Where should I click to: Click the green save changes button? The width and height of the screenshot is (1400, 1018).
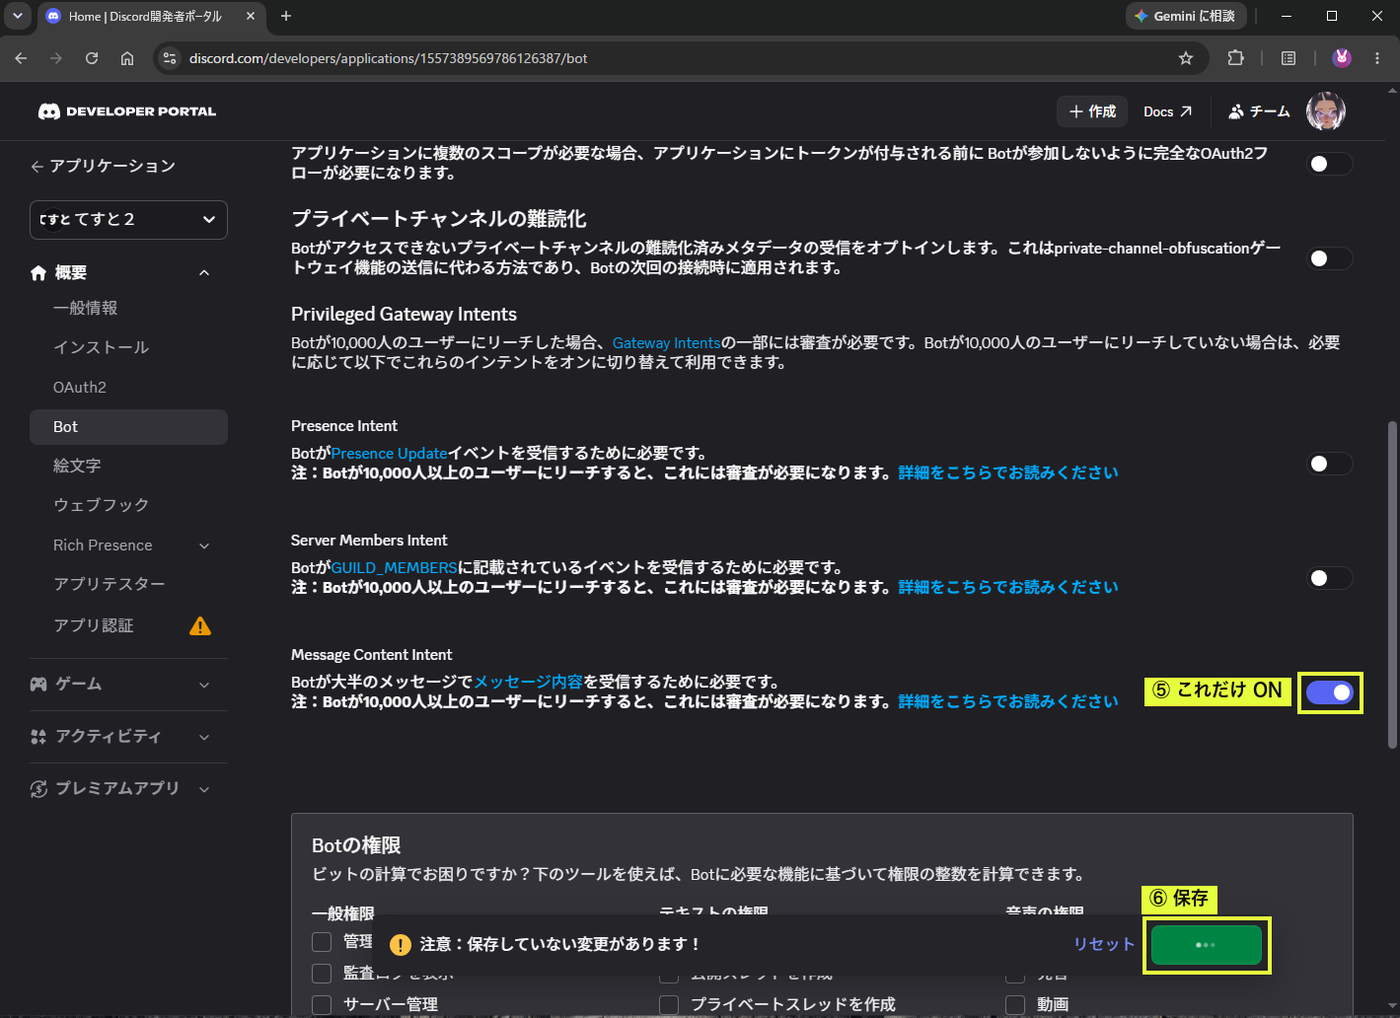tap(1206, 945)
